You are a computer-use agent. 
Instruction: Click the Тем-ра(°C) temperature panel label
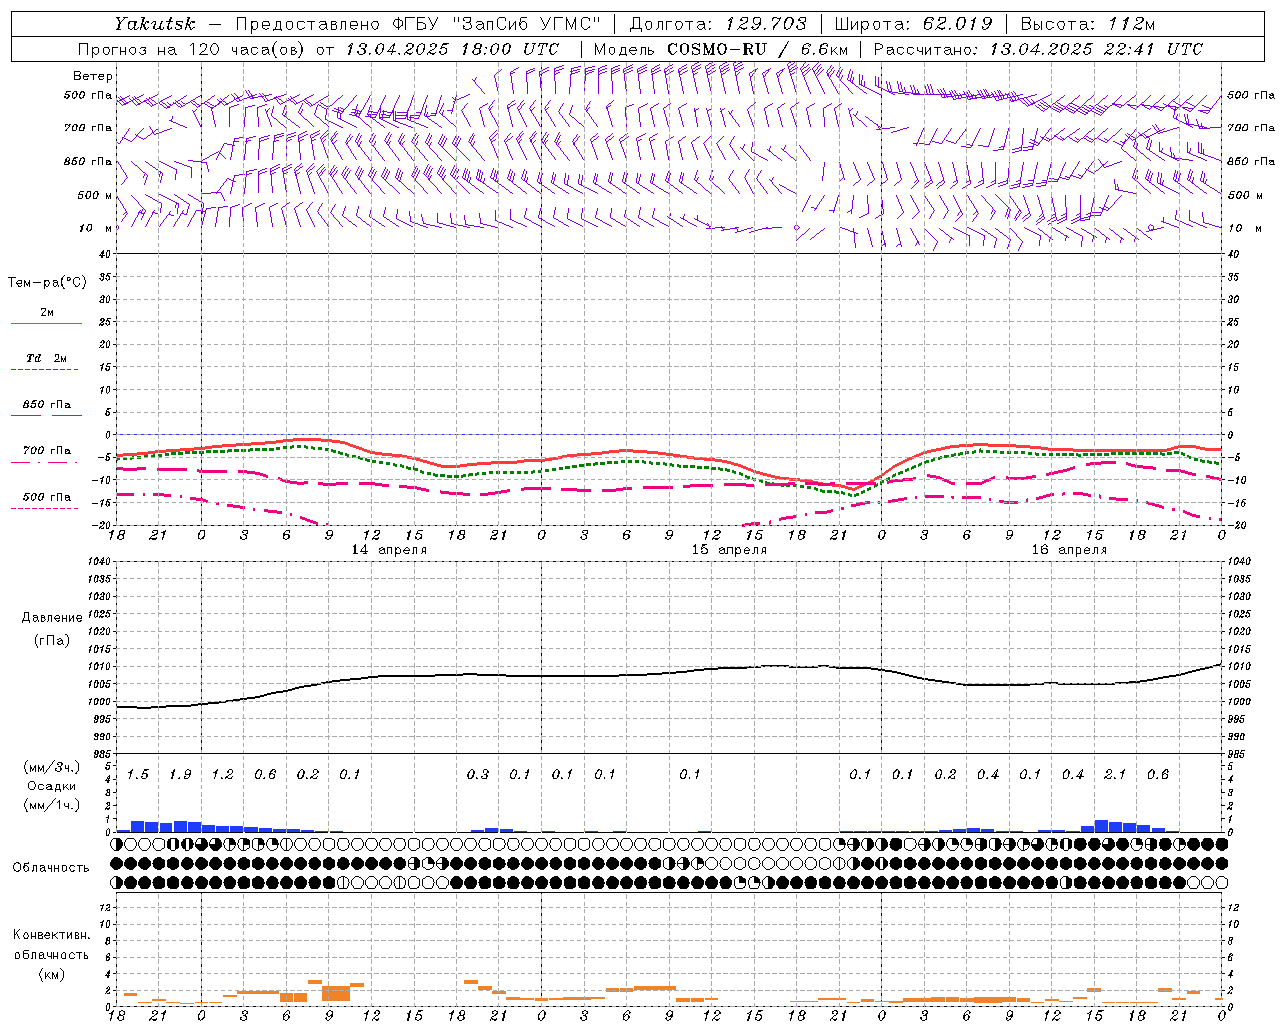(x=47, y=283)
